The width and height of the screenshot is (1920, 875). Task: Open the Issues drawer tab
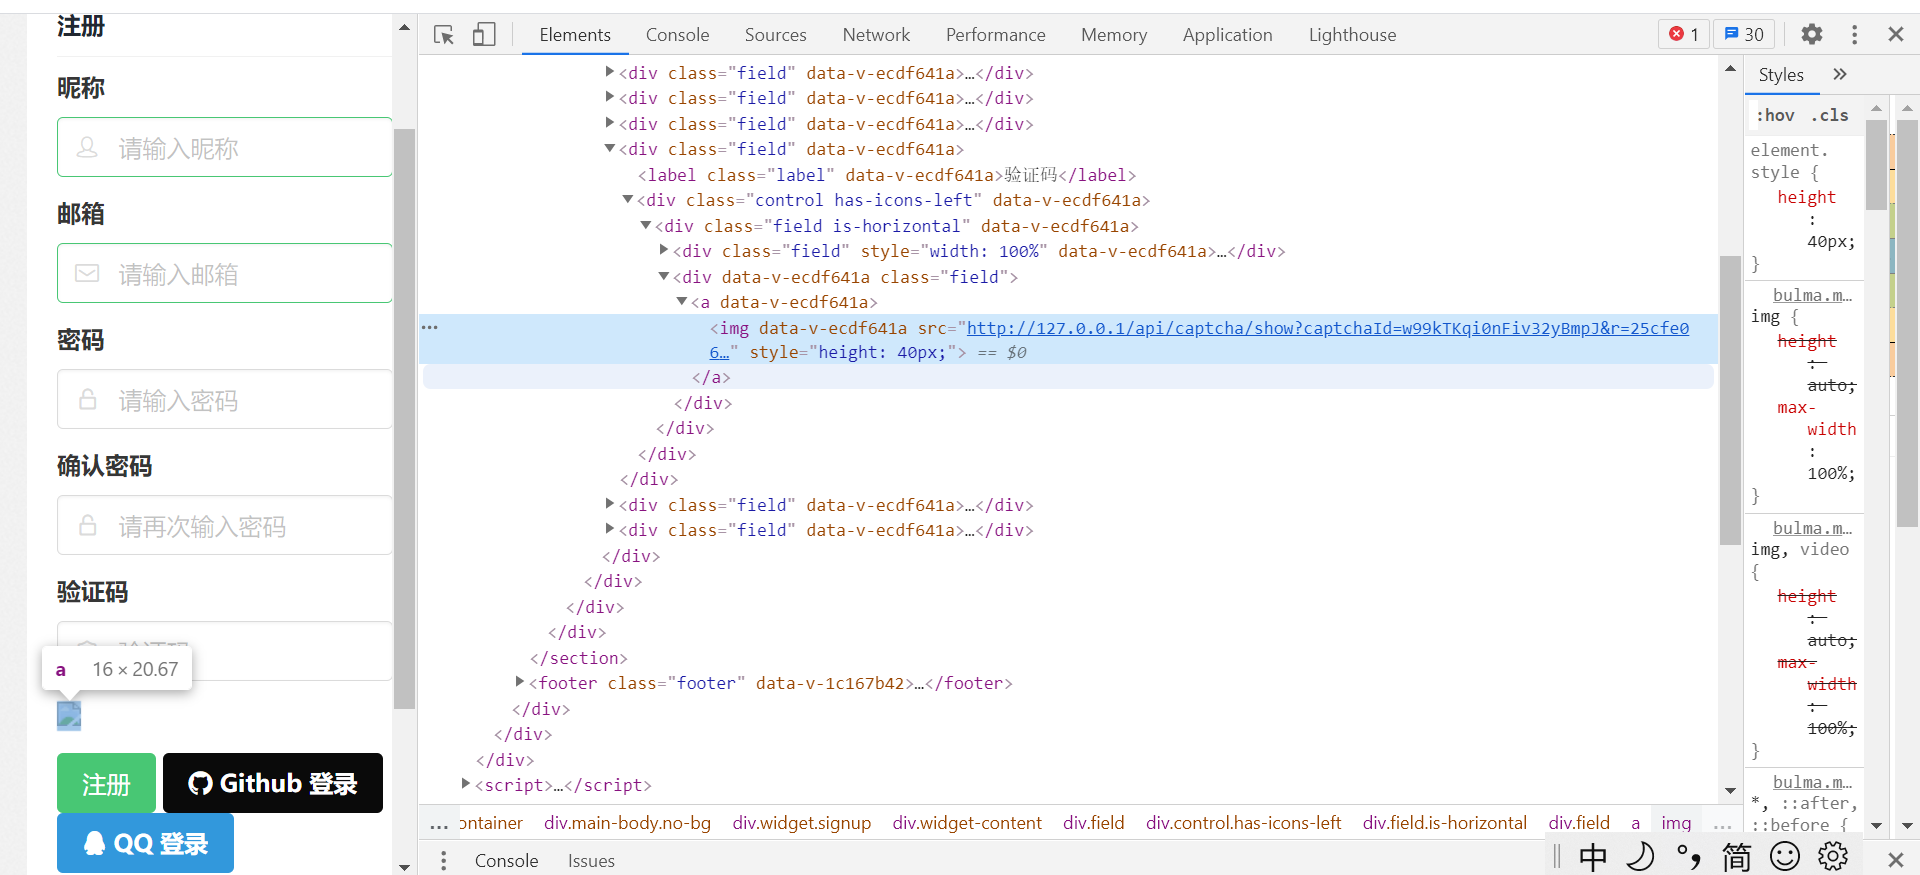pos(591,861)
